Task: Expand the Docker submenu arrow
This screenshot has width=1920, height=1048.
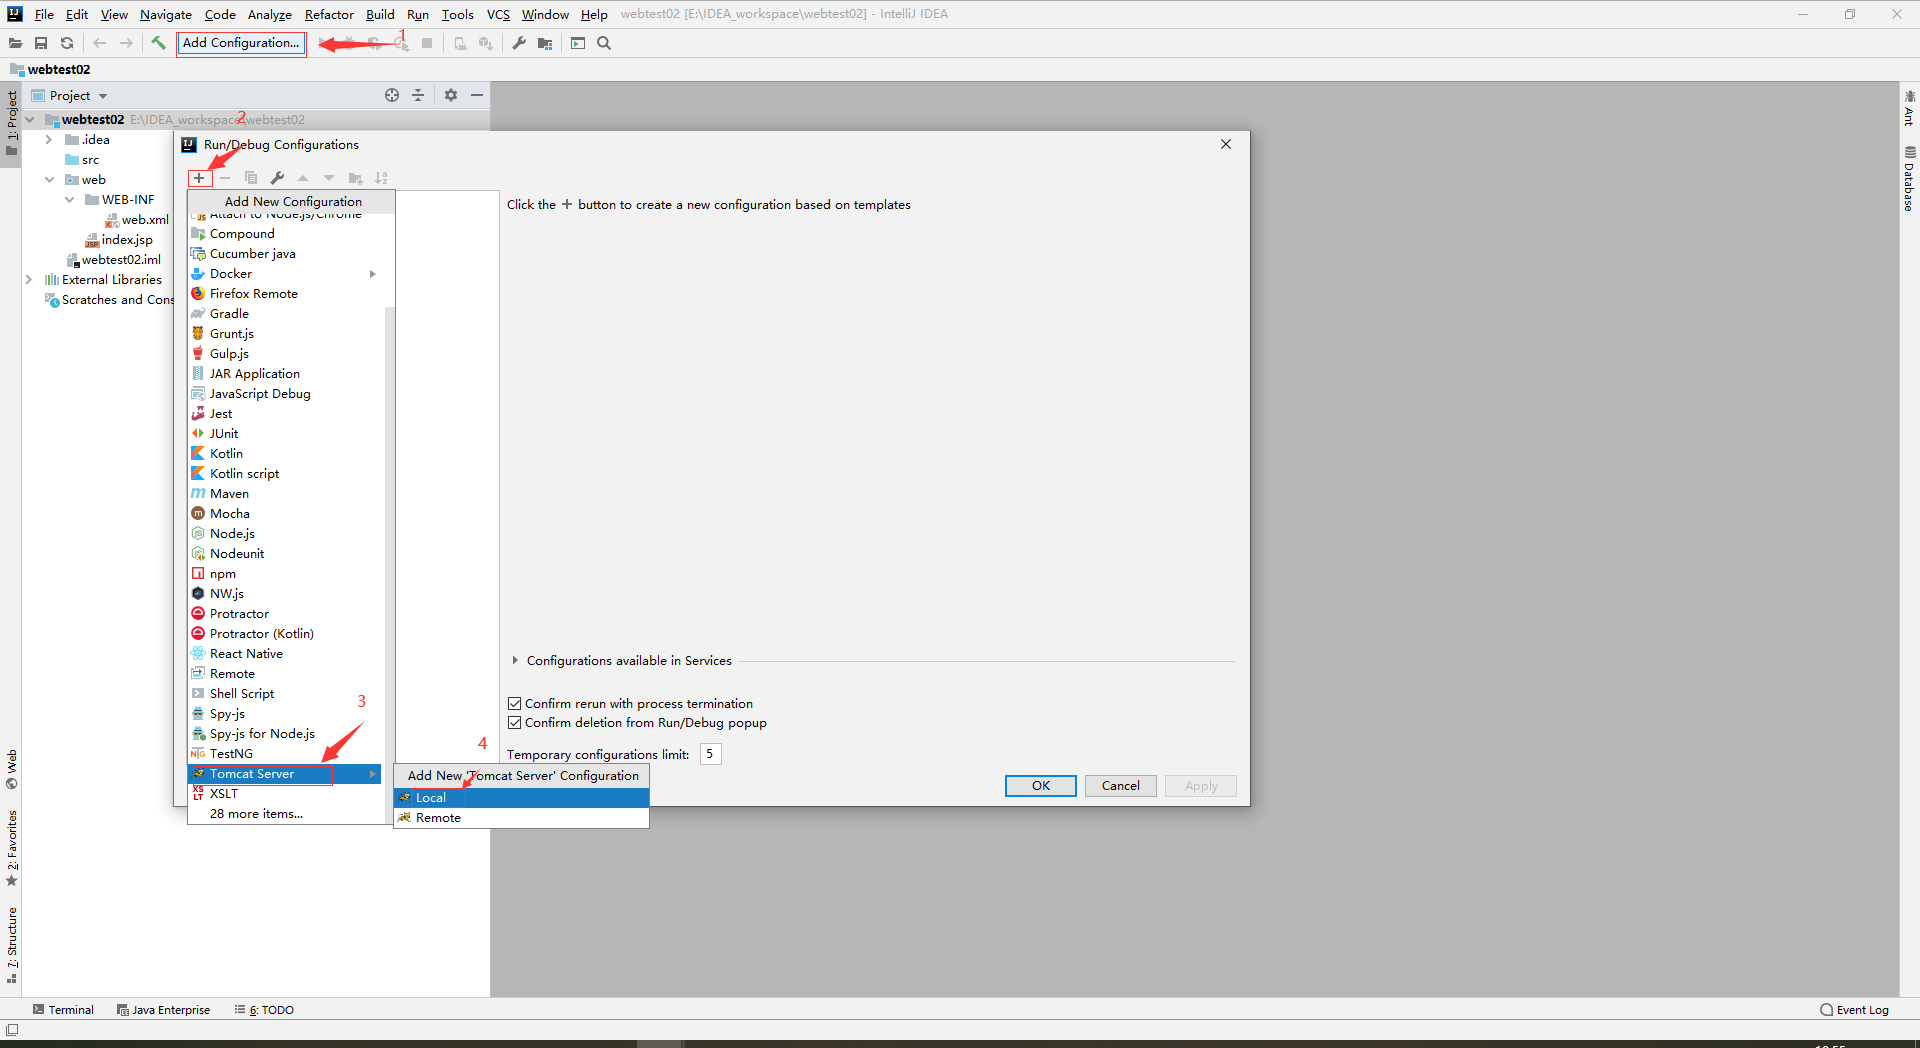Action: pos(373,273)
